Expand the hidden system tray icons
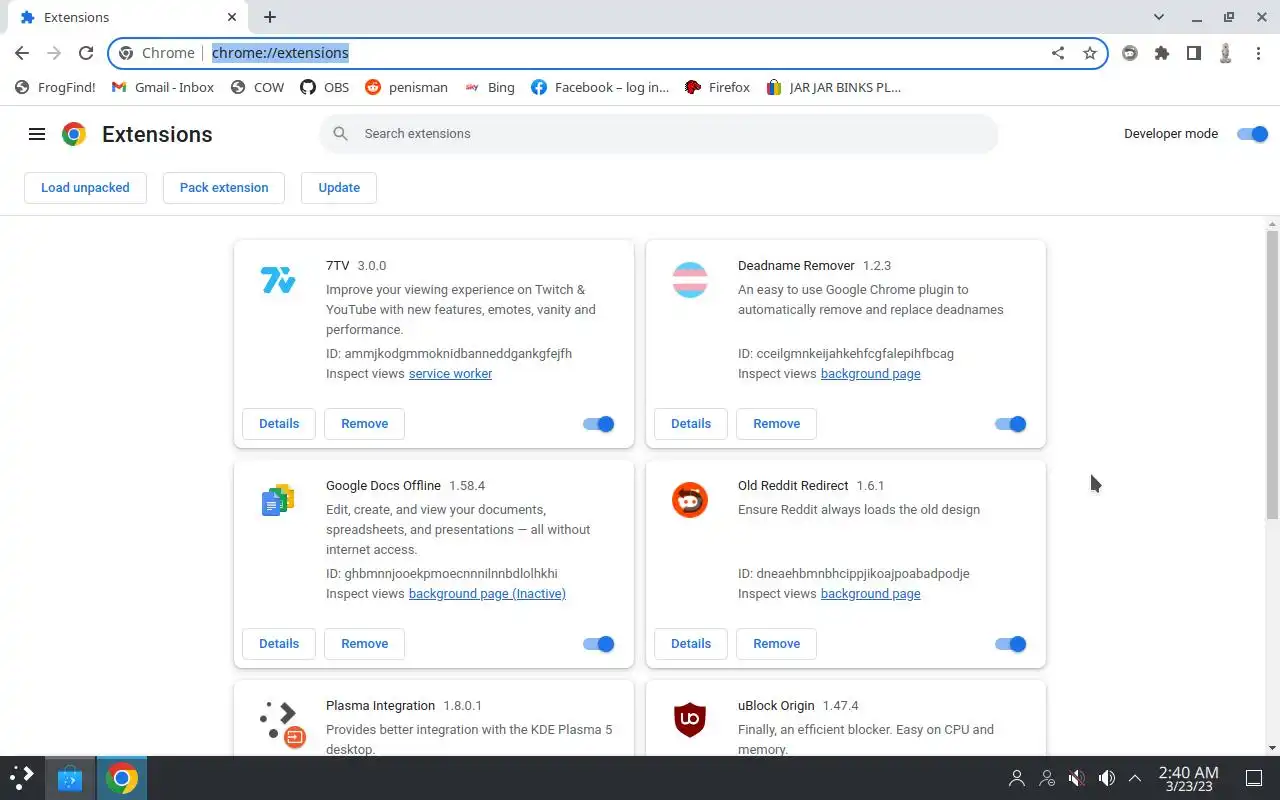Viewport: 1280px width, 800px height. [1135, 778]
